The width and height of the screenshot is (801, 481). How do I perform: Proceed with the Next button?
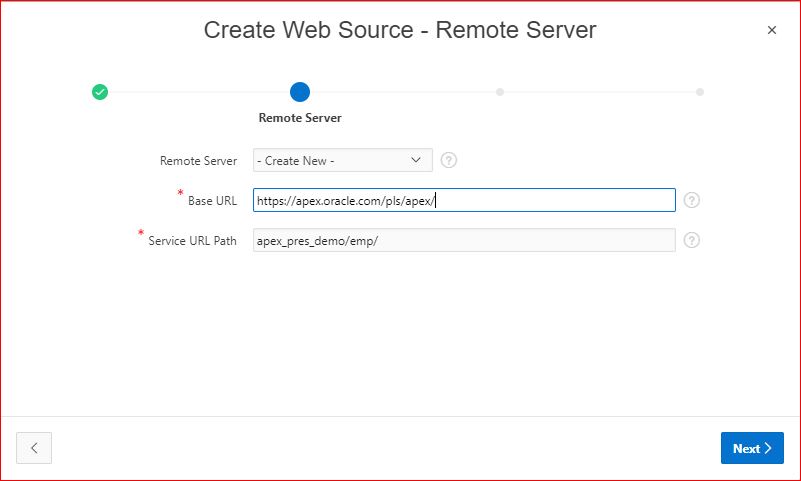click(x=752, y=448)
